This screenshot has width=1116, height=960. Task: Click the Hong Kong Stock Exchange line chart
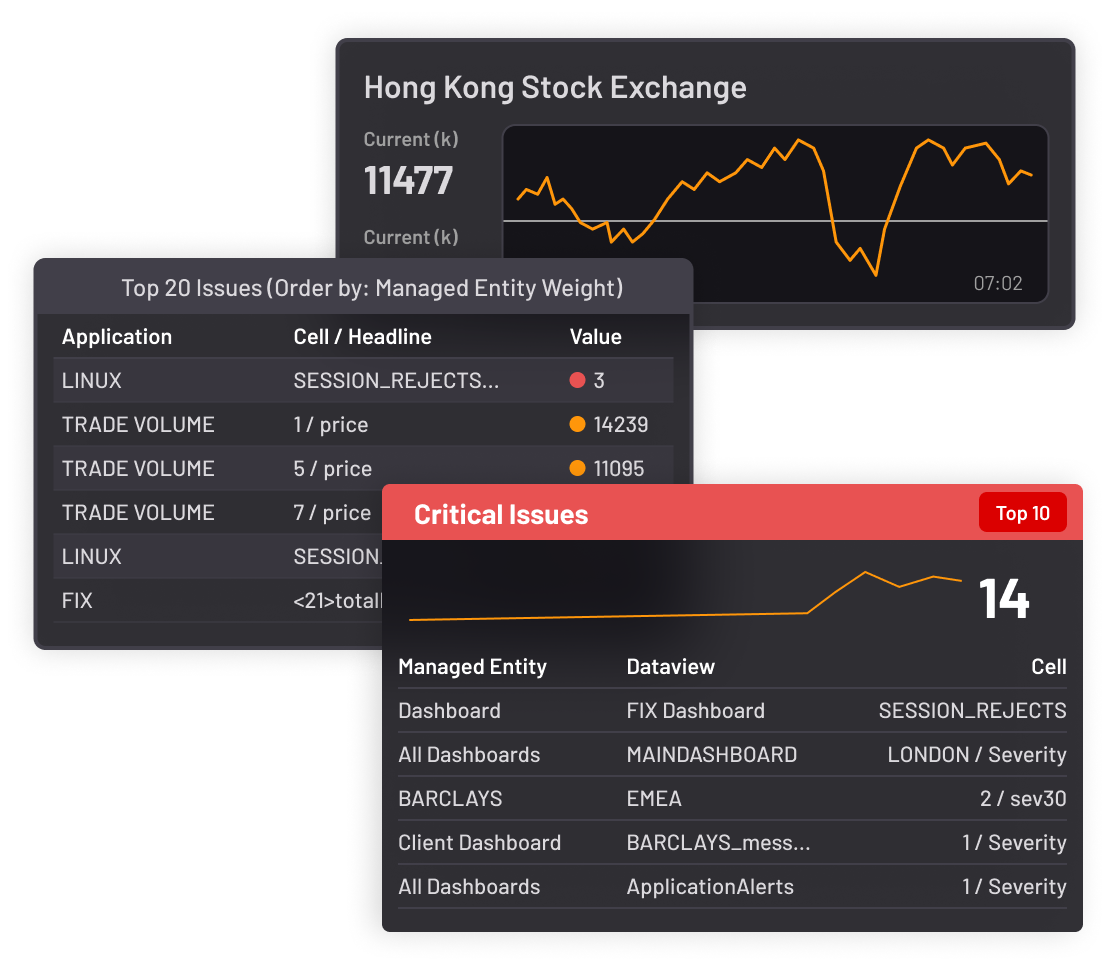(774, 212)
